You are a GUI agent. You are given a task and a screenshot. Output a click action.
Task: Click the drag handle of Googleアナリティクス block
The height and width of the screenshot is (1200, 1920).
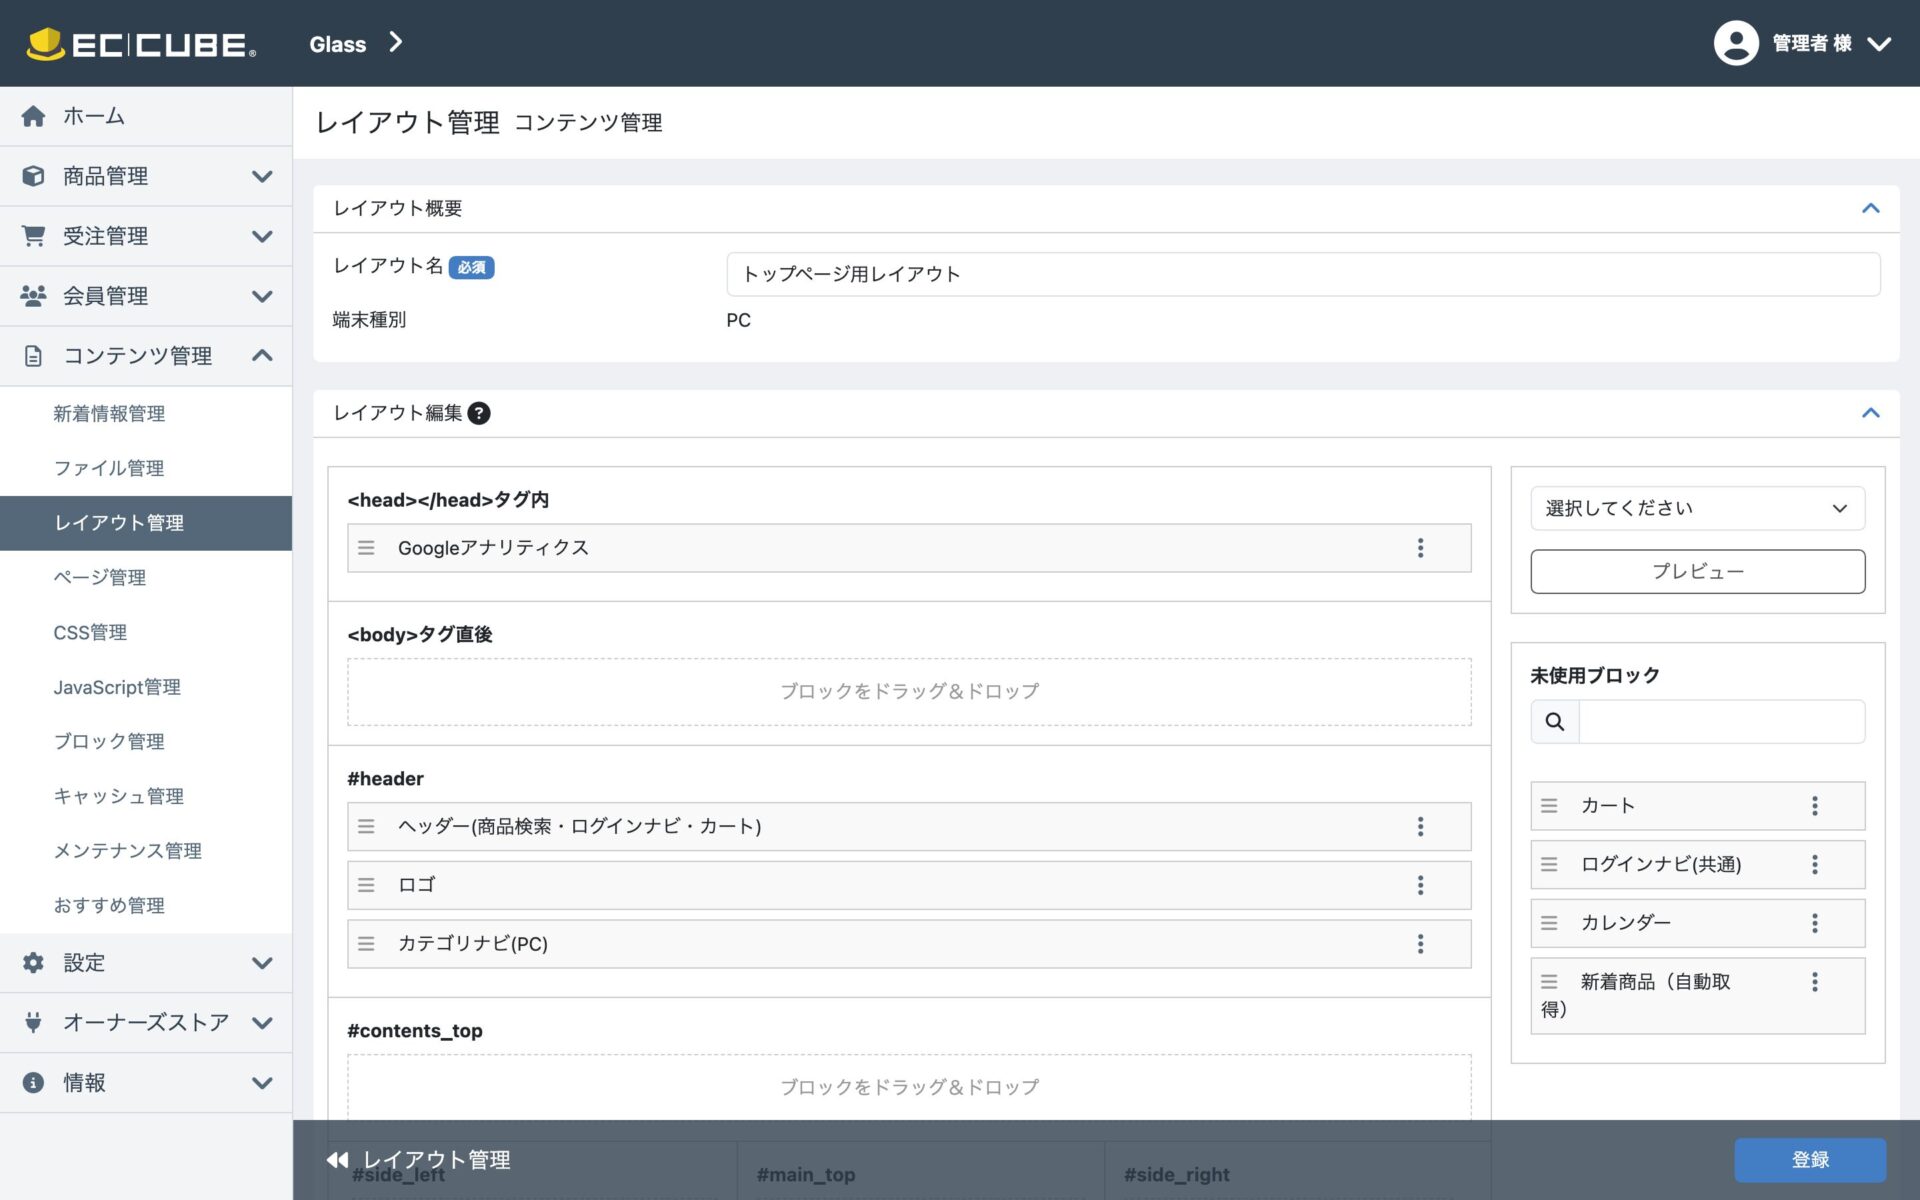tap(366, 548)
